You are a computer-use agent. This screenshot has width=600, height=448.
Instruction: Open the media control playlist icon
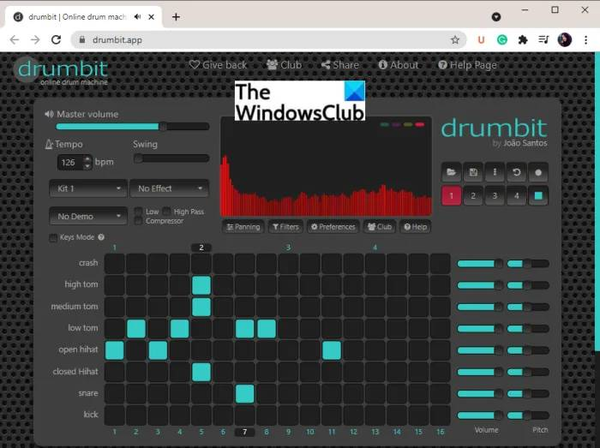coord(543,40)
